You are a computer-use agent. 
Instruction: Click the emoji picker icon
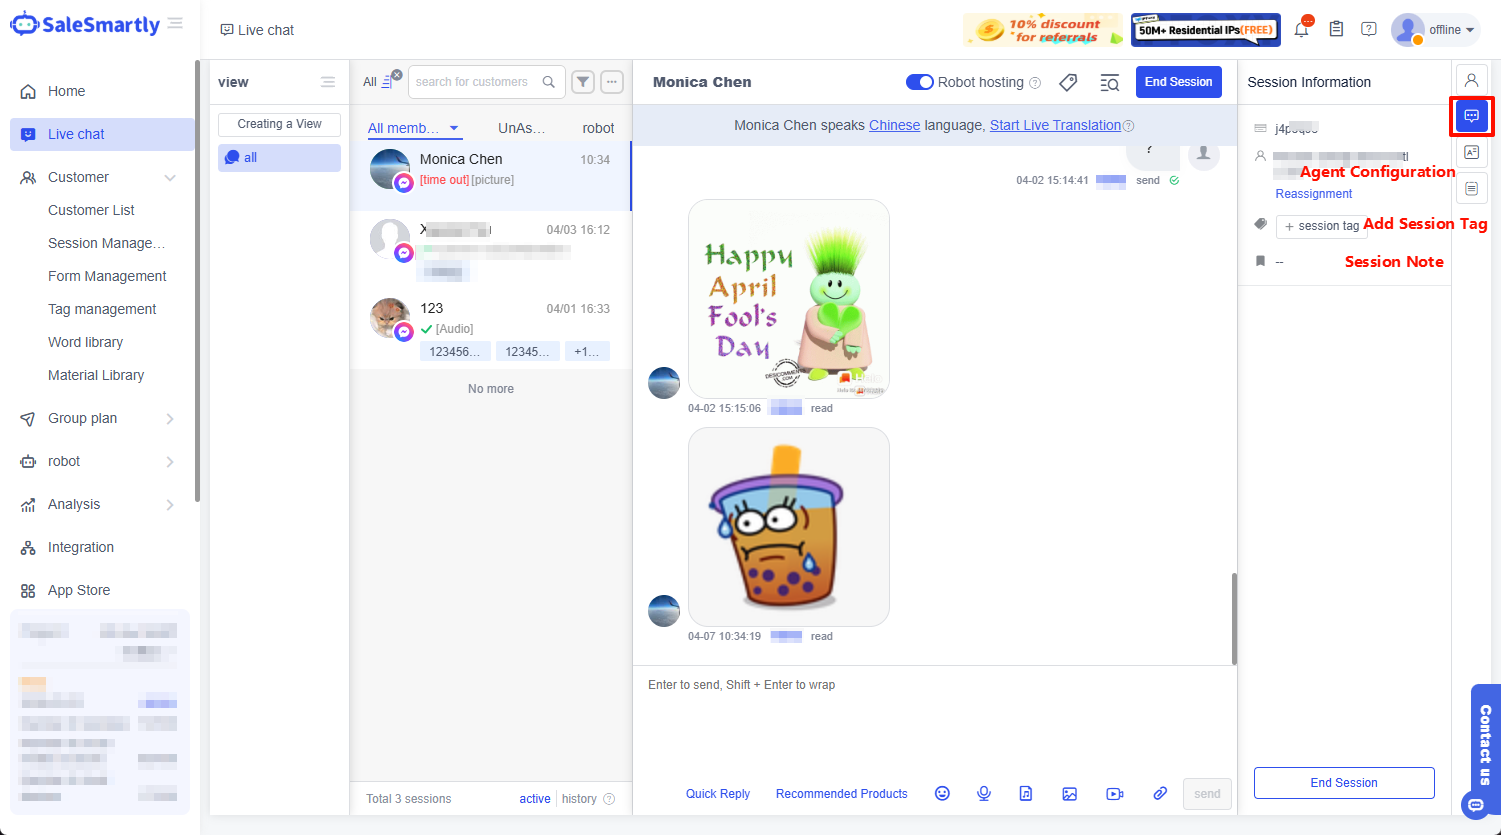point(942,793)
